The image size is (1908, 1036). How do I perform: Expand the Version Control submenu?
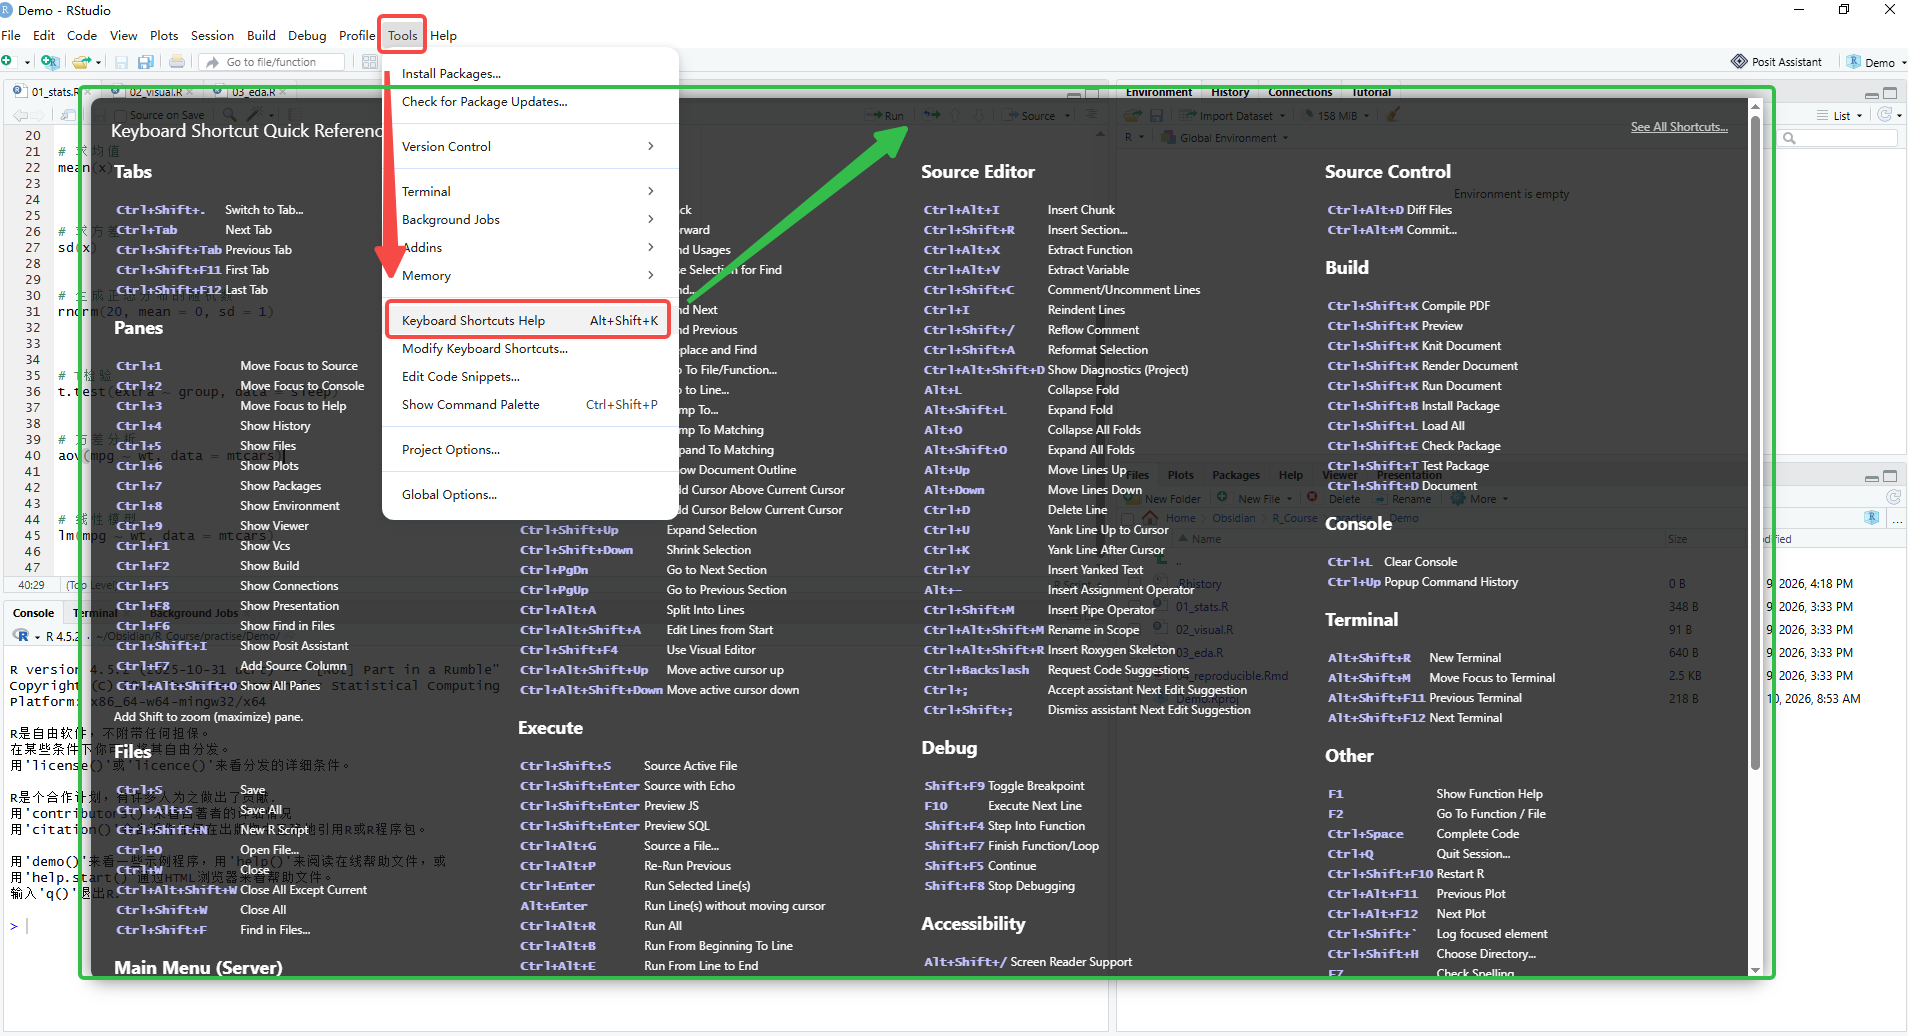pyautogui.click(x=530, y=146)
